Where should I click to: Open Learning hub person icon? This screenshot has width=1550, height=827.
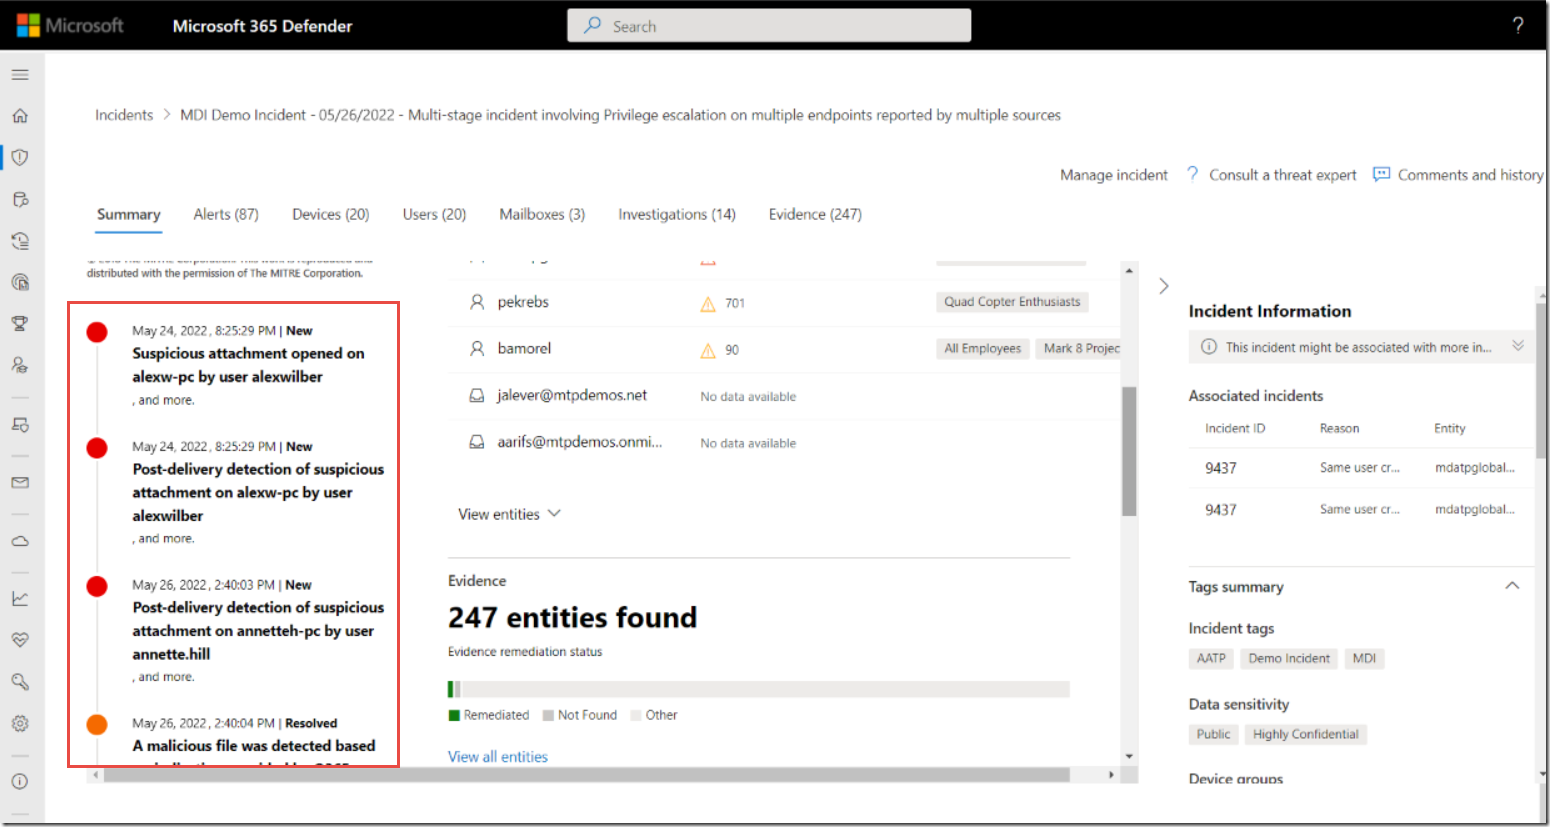coord(20,365)
